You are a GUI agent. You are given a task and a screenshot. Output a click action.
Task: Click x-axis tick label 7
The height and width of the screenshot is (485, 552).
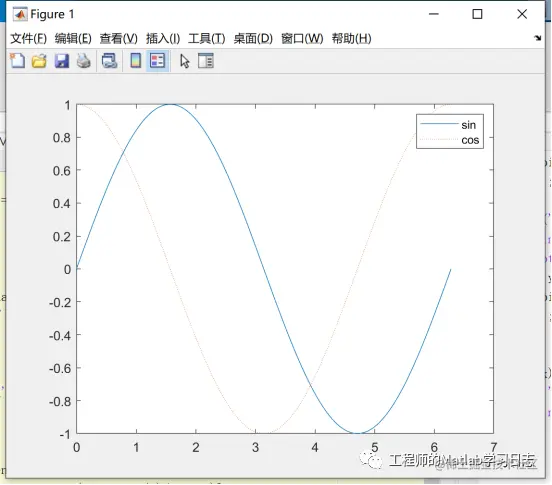coord(494,447)
